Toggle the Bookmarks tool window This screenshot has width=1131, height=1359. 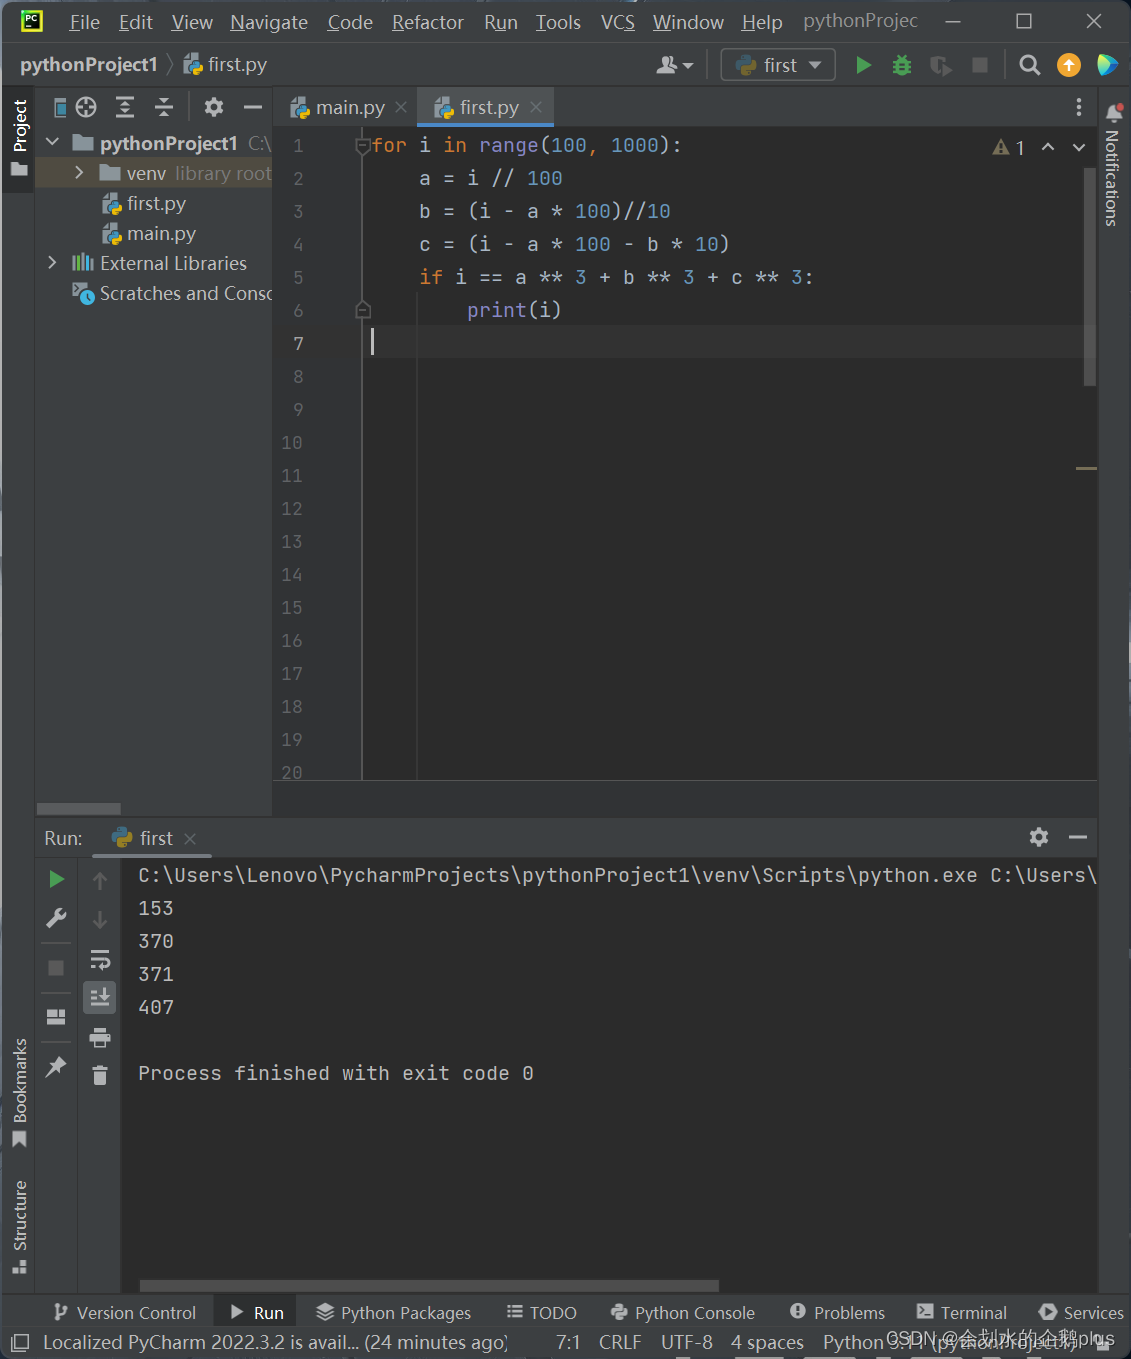(19, 1093)
